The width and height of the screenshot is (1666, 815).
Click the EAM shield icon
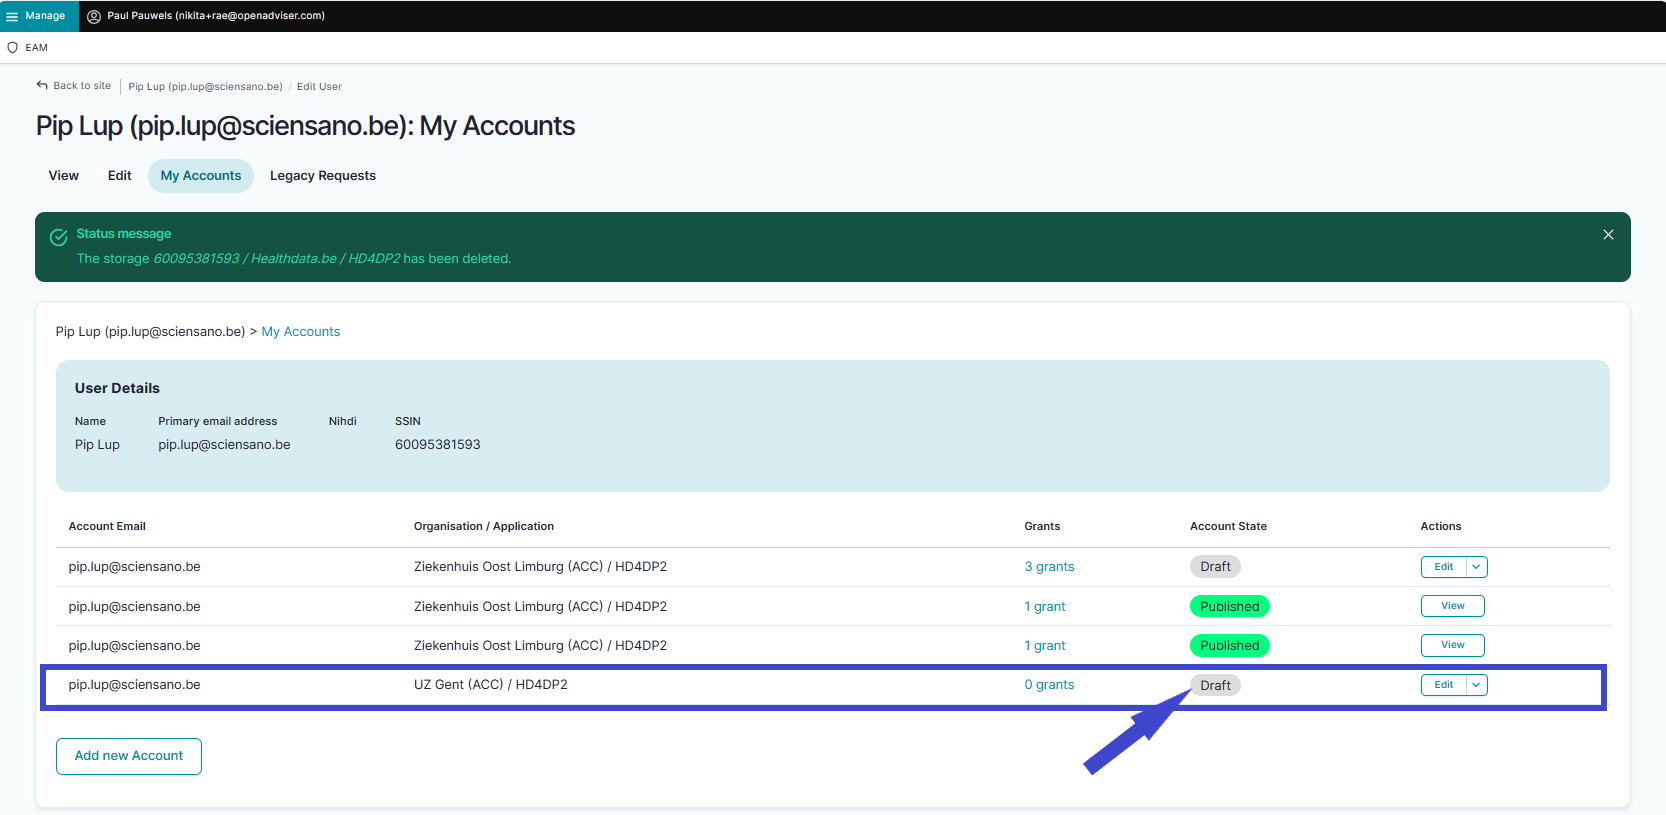click(13, 47)
